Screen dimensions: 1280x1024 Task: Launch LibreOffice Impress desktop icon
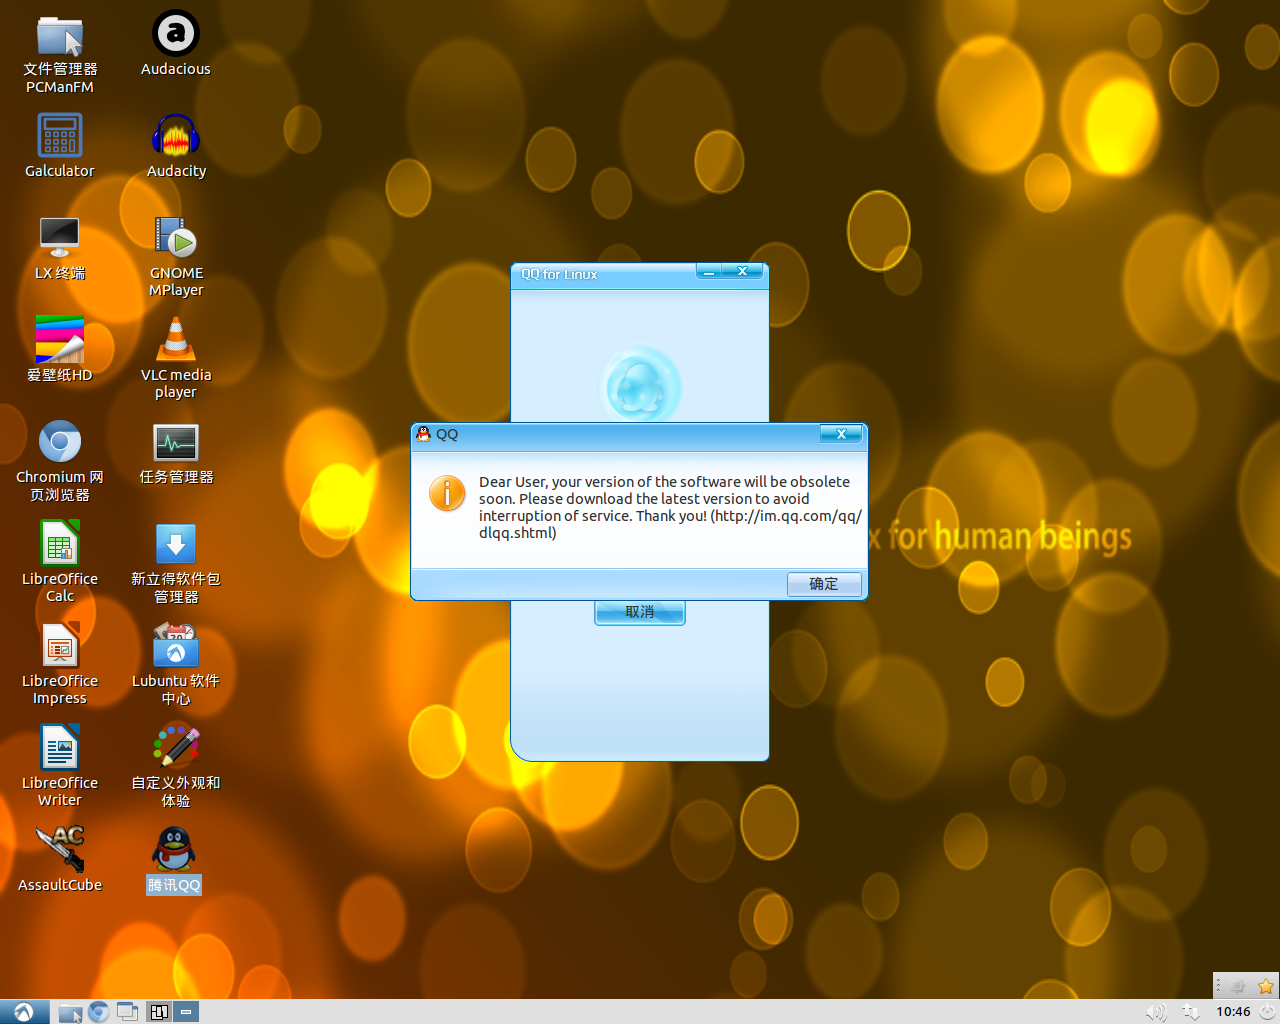pos(60,646)
